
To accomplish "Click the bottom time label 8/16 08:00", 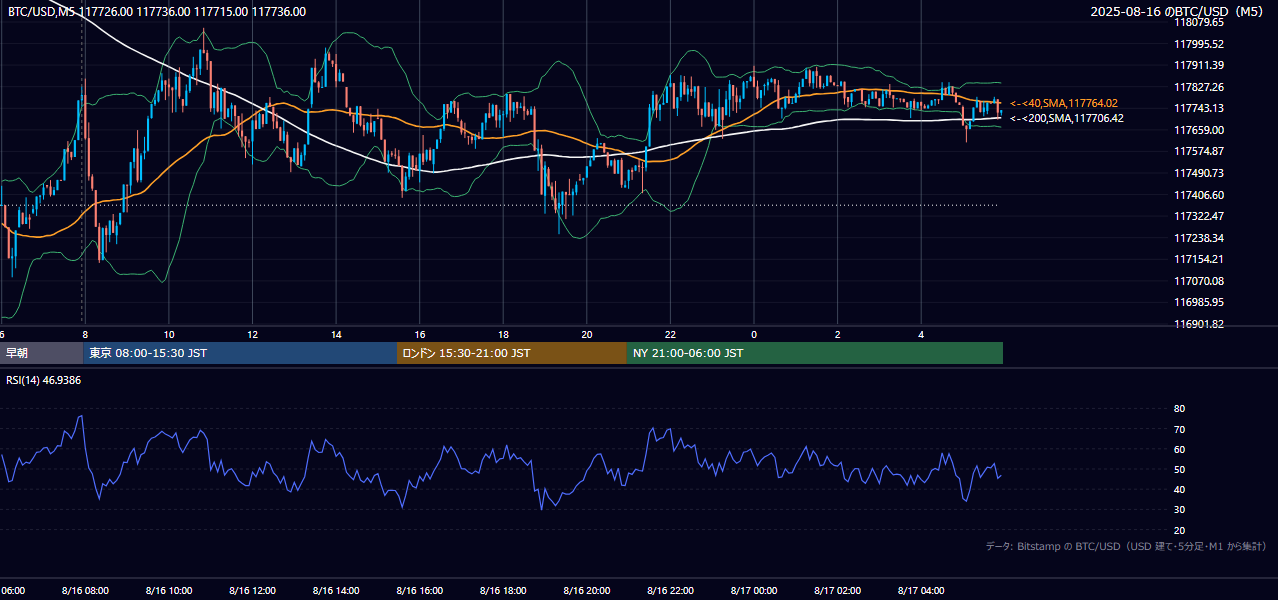I will 85,591.
